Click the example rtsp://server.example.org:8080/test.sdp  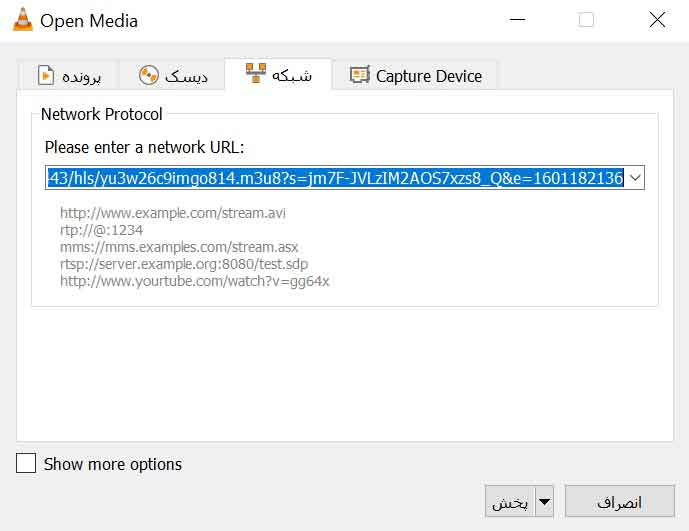(184, 264)
